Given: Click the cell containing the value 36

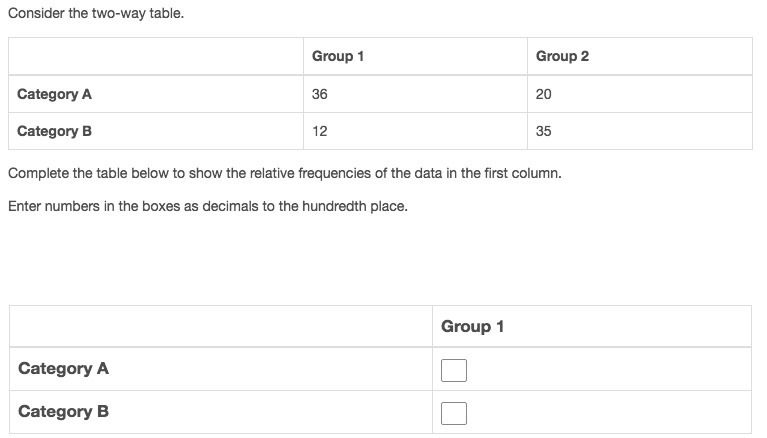Looking at the screenshot, I should click(x=320, y=94).
